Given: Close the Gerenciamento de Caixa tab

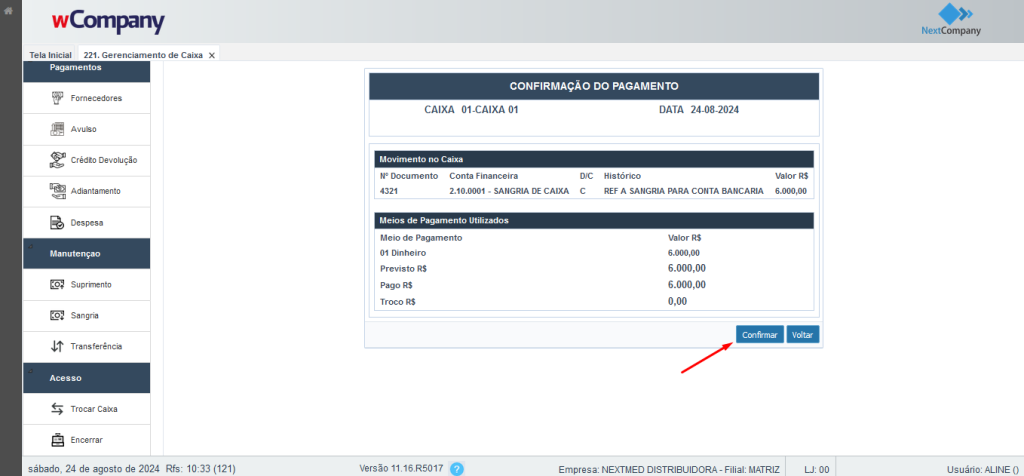Looking at the screenshot, I should pyautogui.click(x=211, y=55).
